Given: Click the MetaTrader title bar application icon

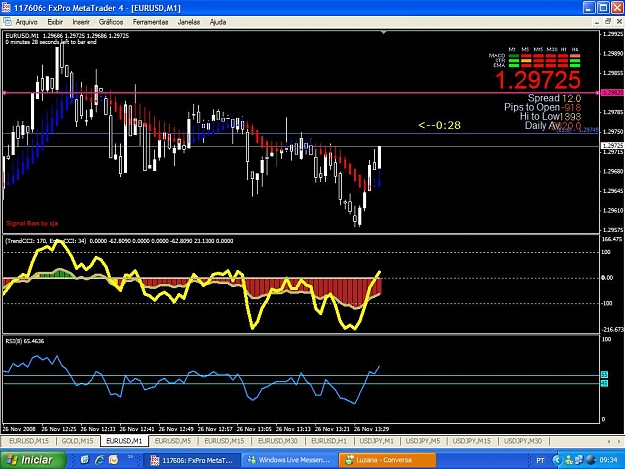Looking at the screenshot, I should point(6,8).
